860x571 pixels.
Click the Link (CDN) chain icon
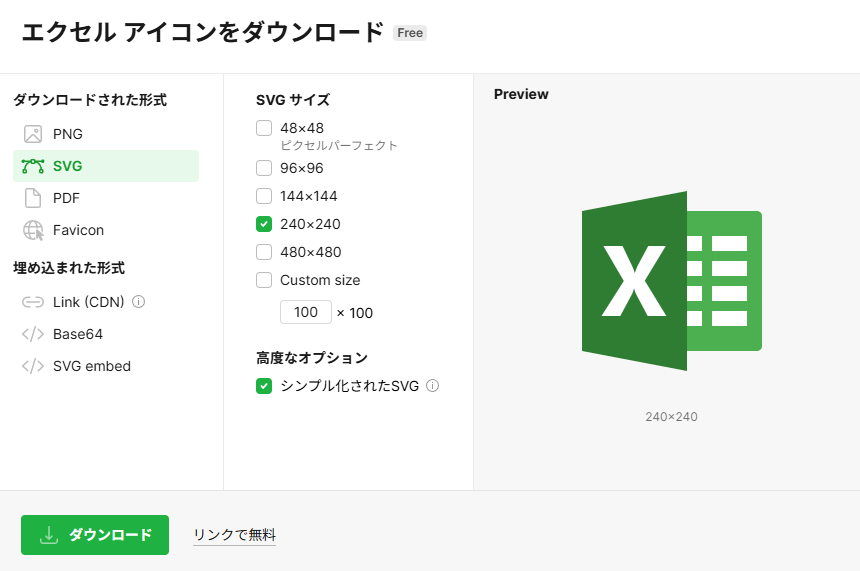point(33,302)
